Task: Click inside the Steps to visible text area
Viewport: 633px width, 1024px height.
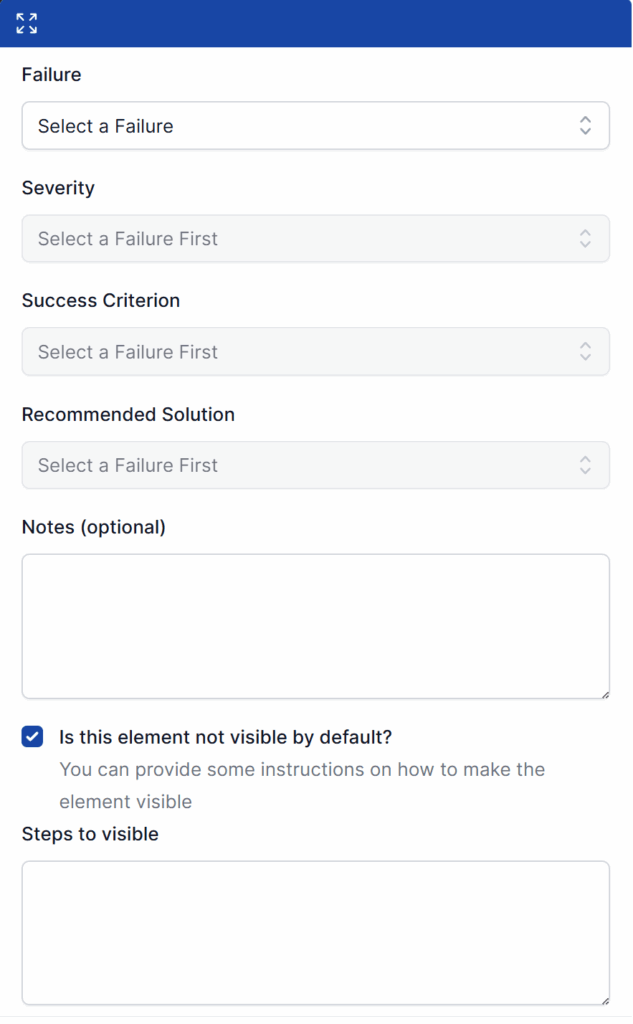Action: 315,930
